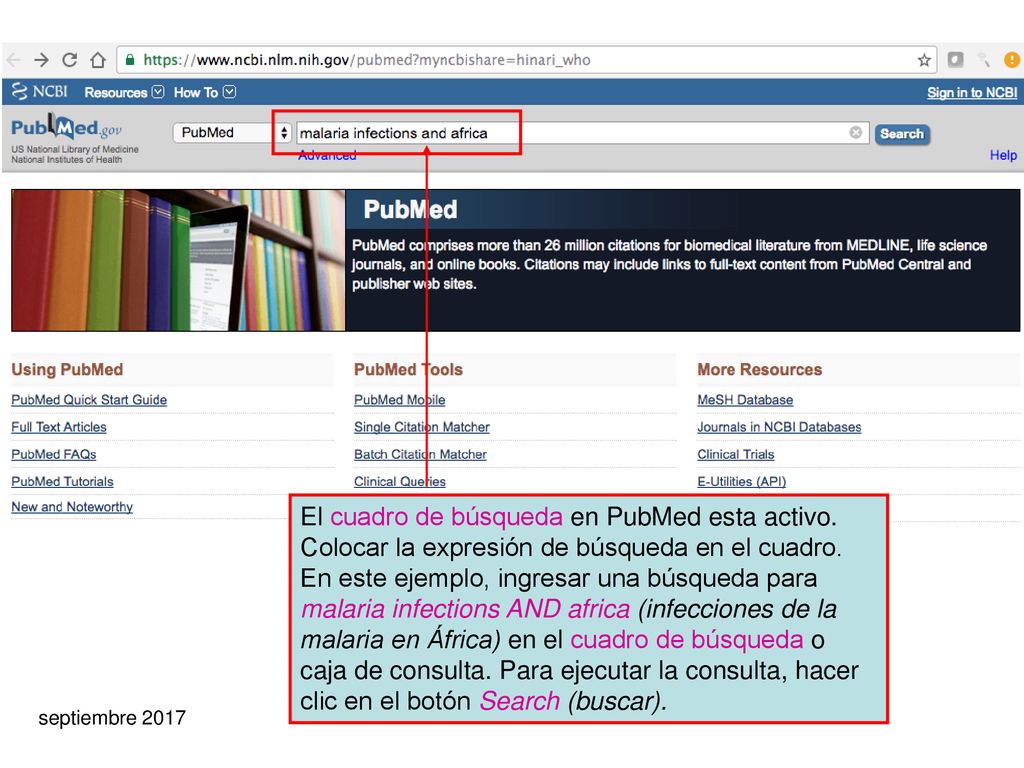Open PubMed Quick Start Guide

[89, 400]
